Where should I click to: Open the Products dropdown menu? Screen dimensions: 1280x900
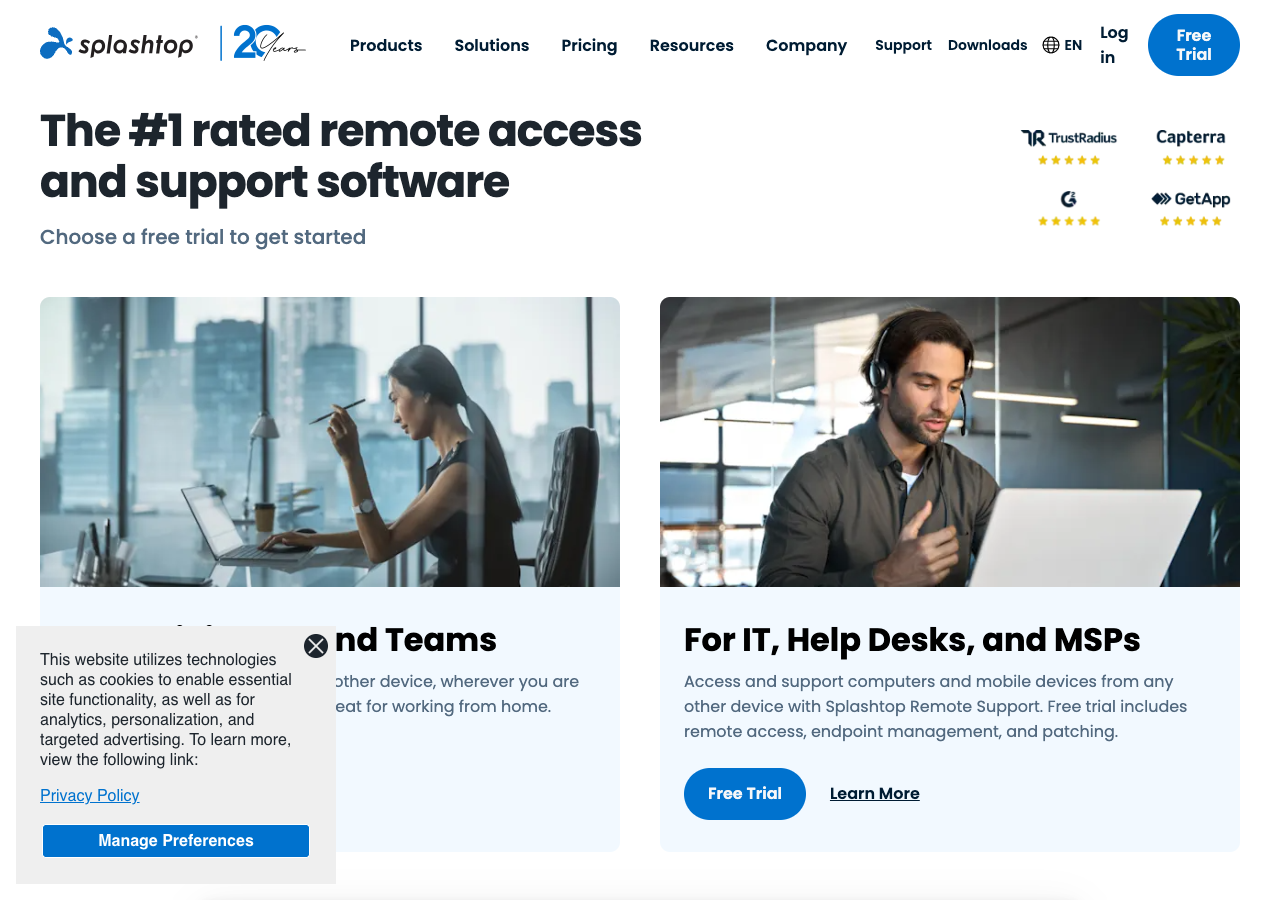[386, 45]
